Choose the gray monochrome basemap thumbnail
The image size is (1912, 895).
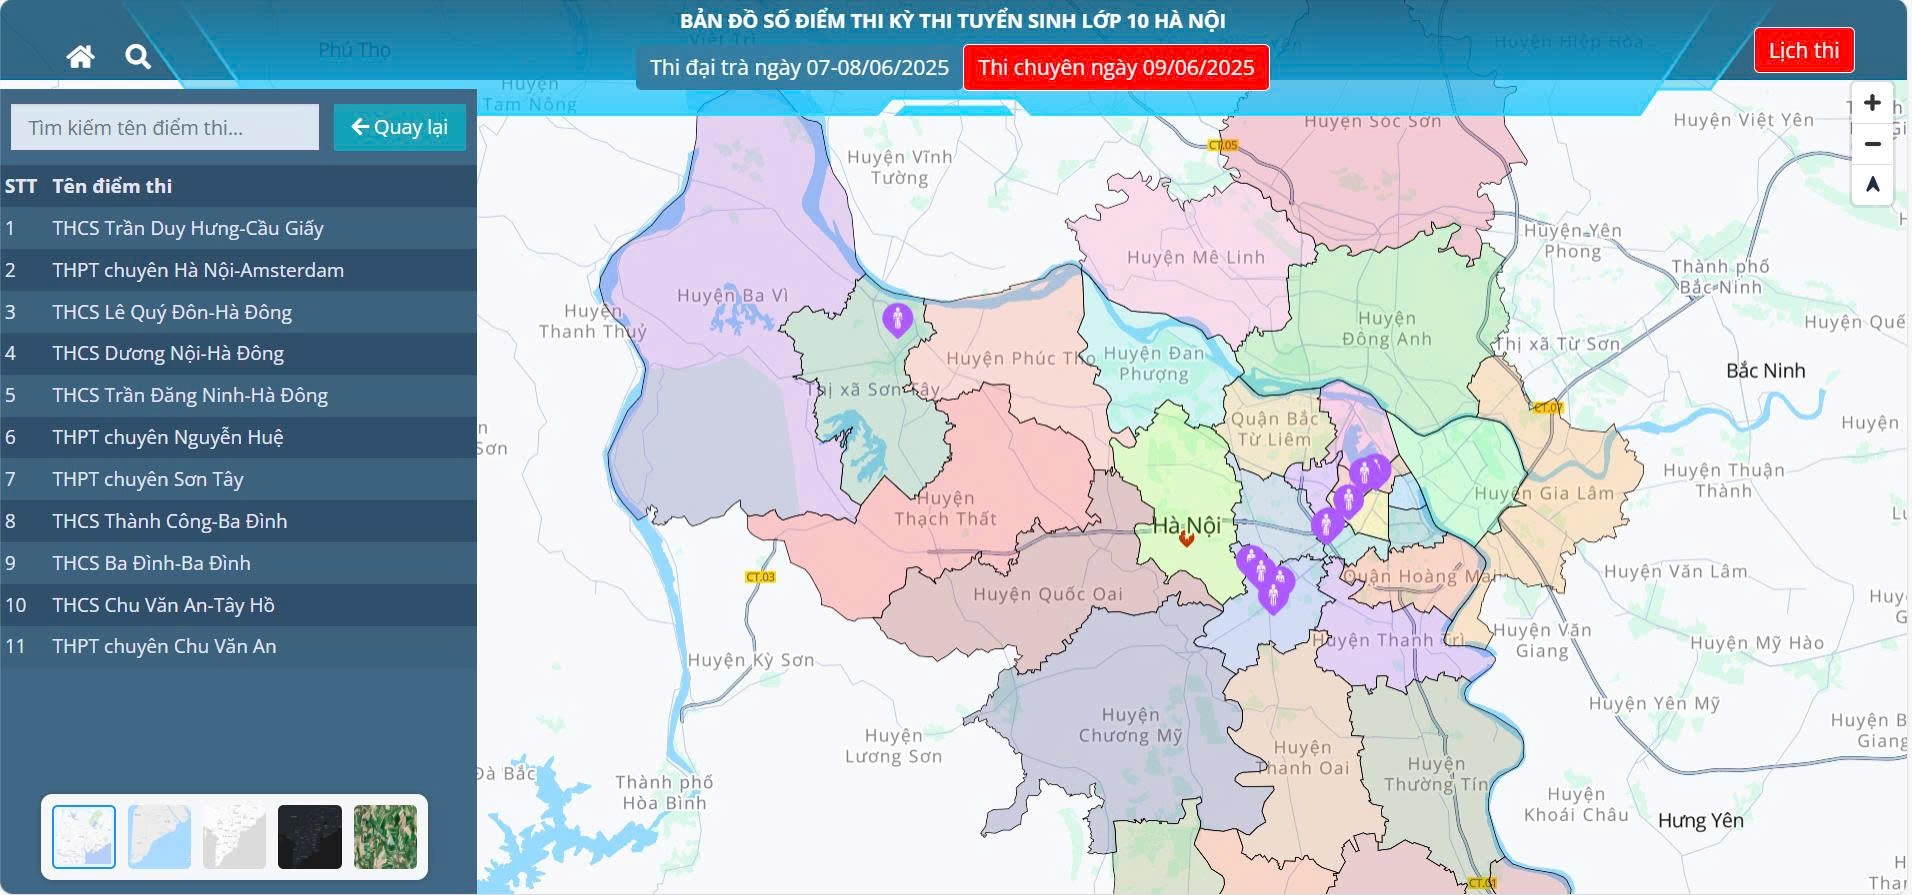(234, 837)
